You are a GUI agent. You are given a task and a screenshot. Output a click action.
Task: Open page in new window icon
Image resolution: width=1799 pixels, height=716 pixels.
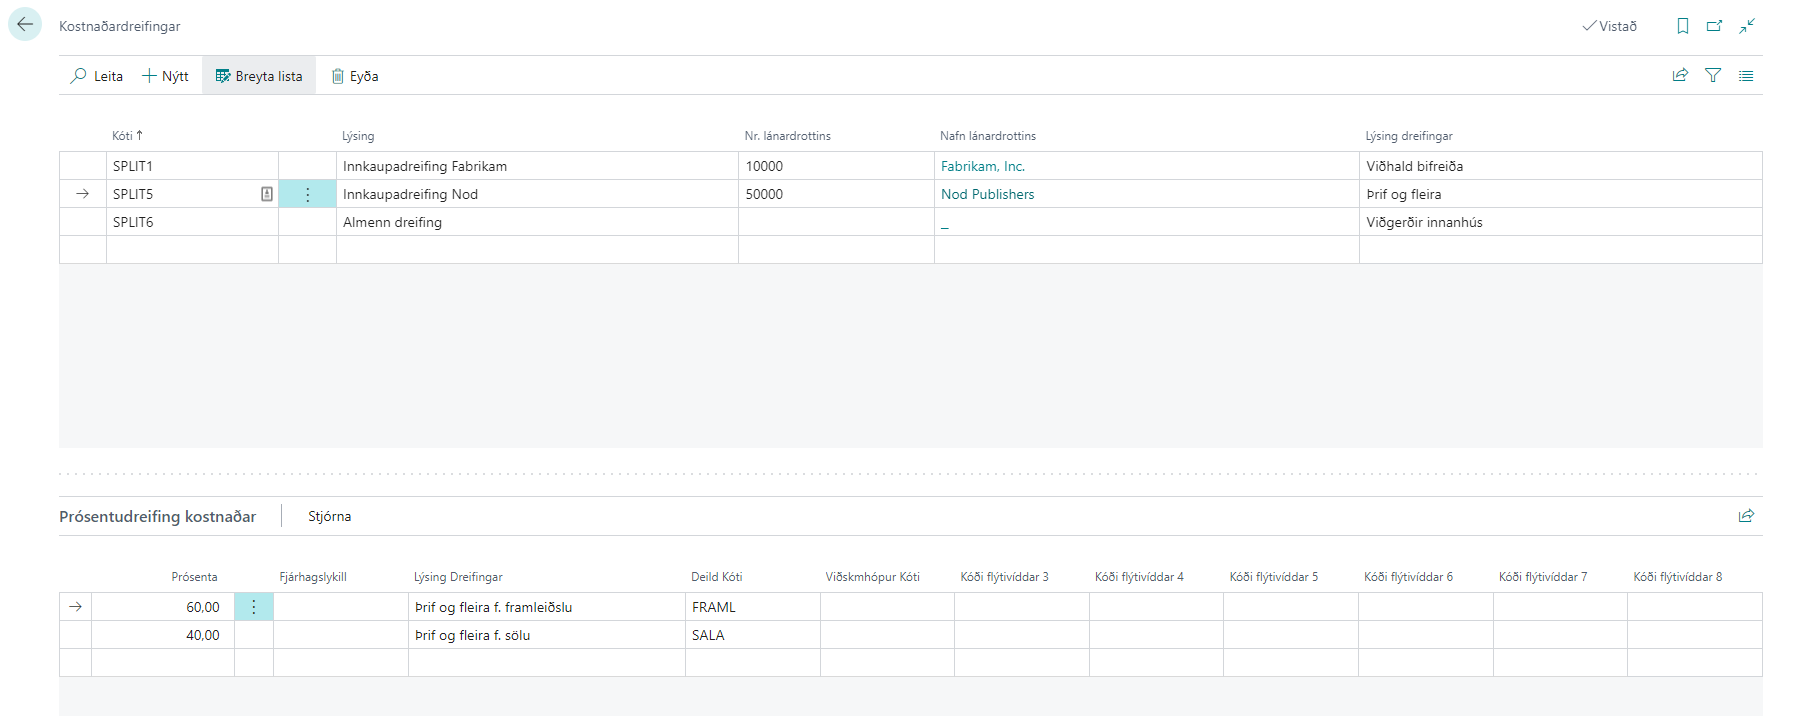pyautogui.click(x=1714, y=26)
